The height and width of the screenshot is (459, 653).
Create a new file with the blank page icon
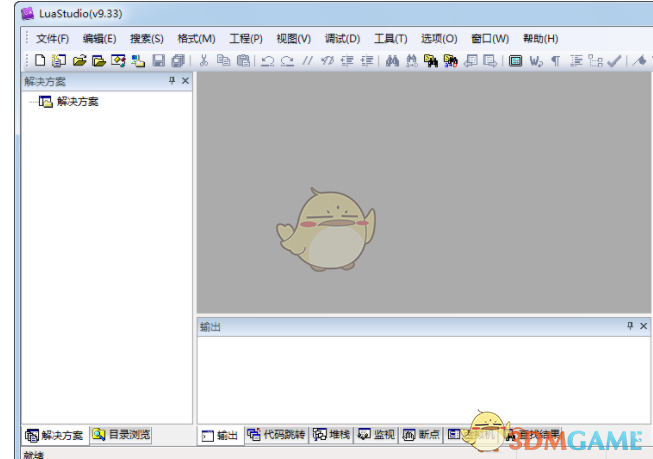(40, 60)
